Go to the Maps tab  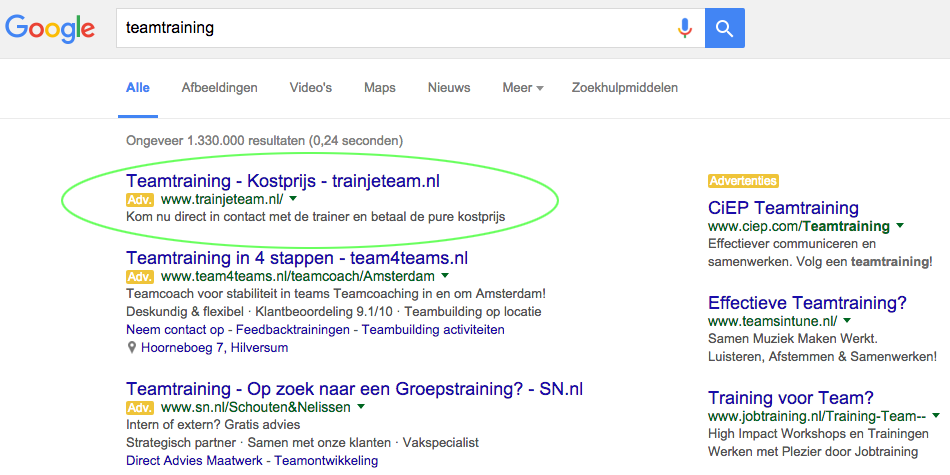point(380,88)
